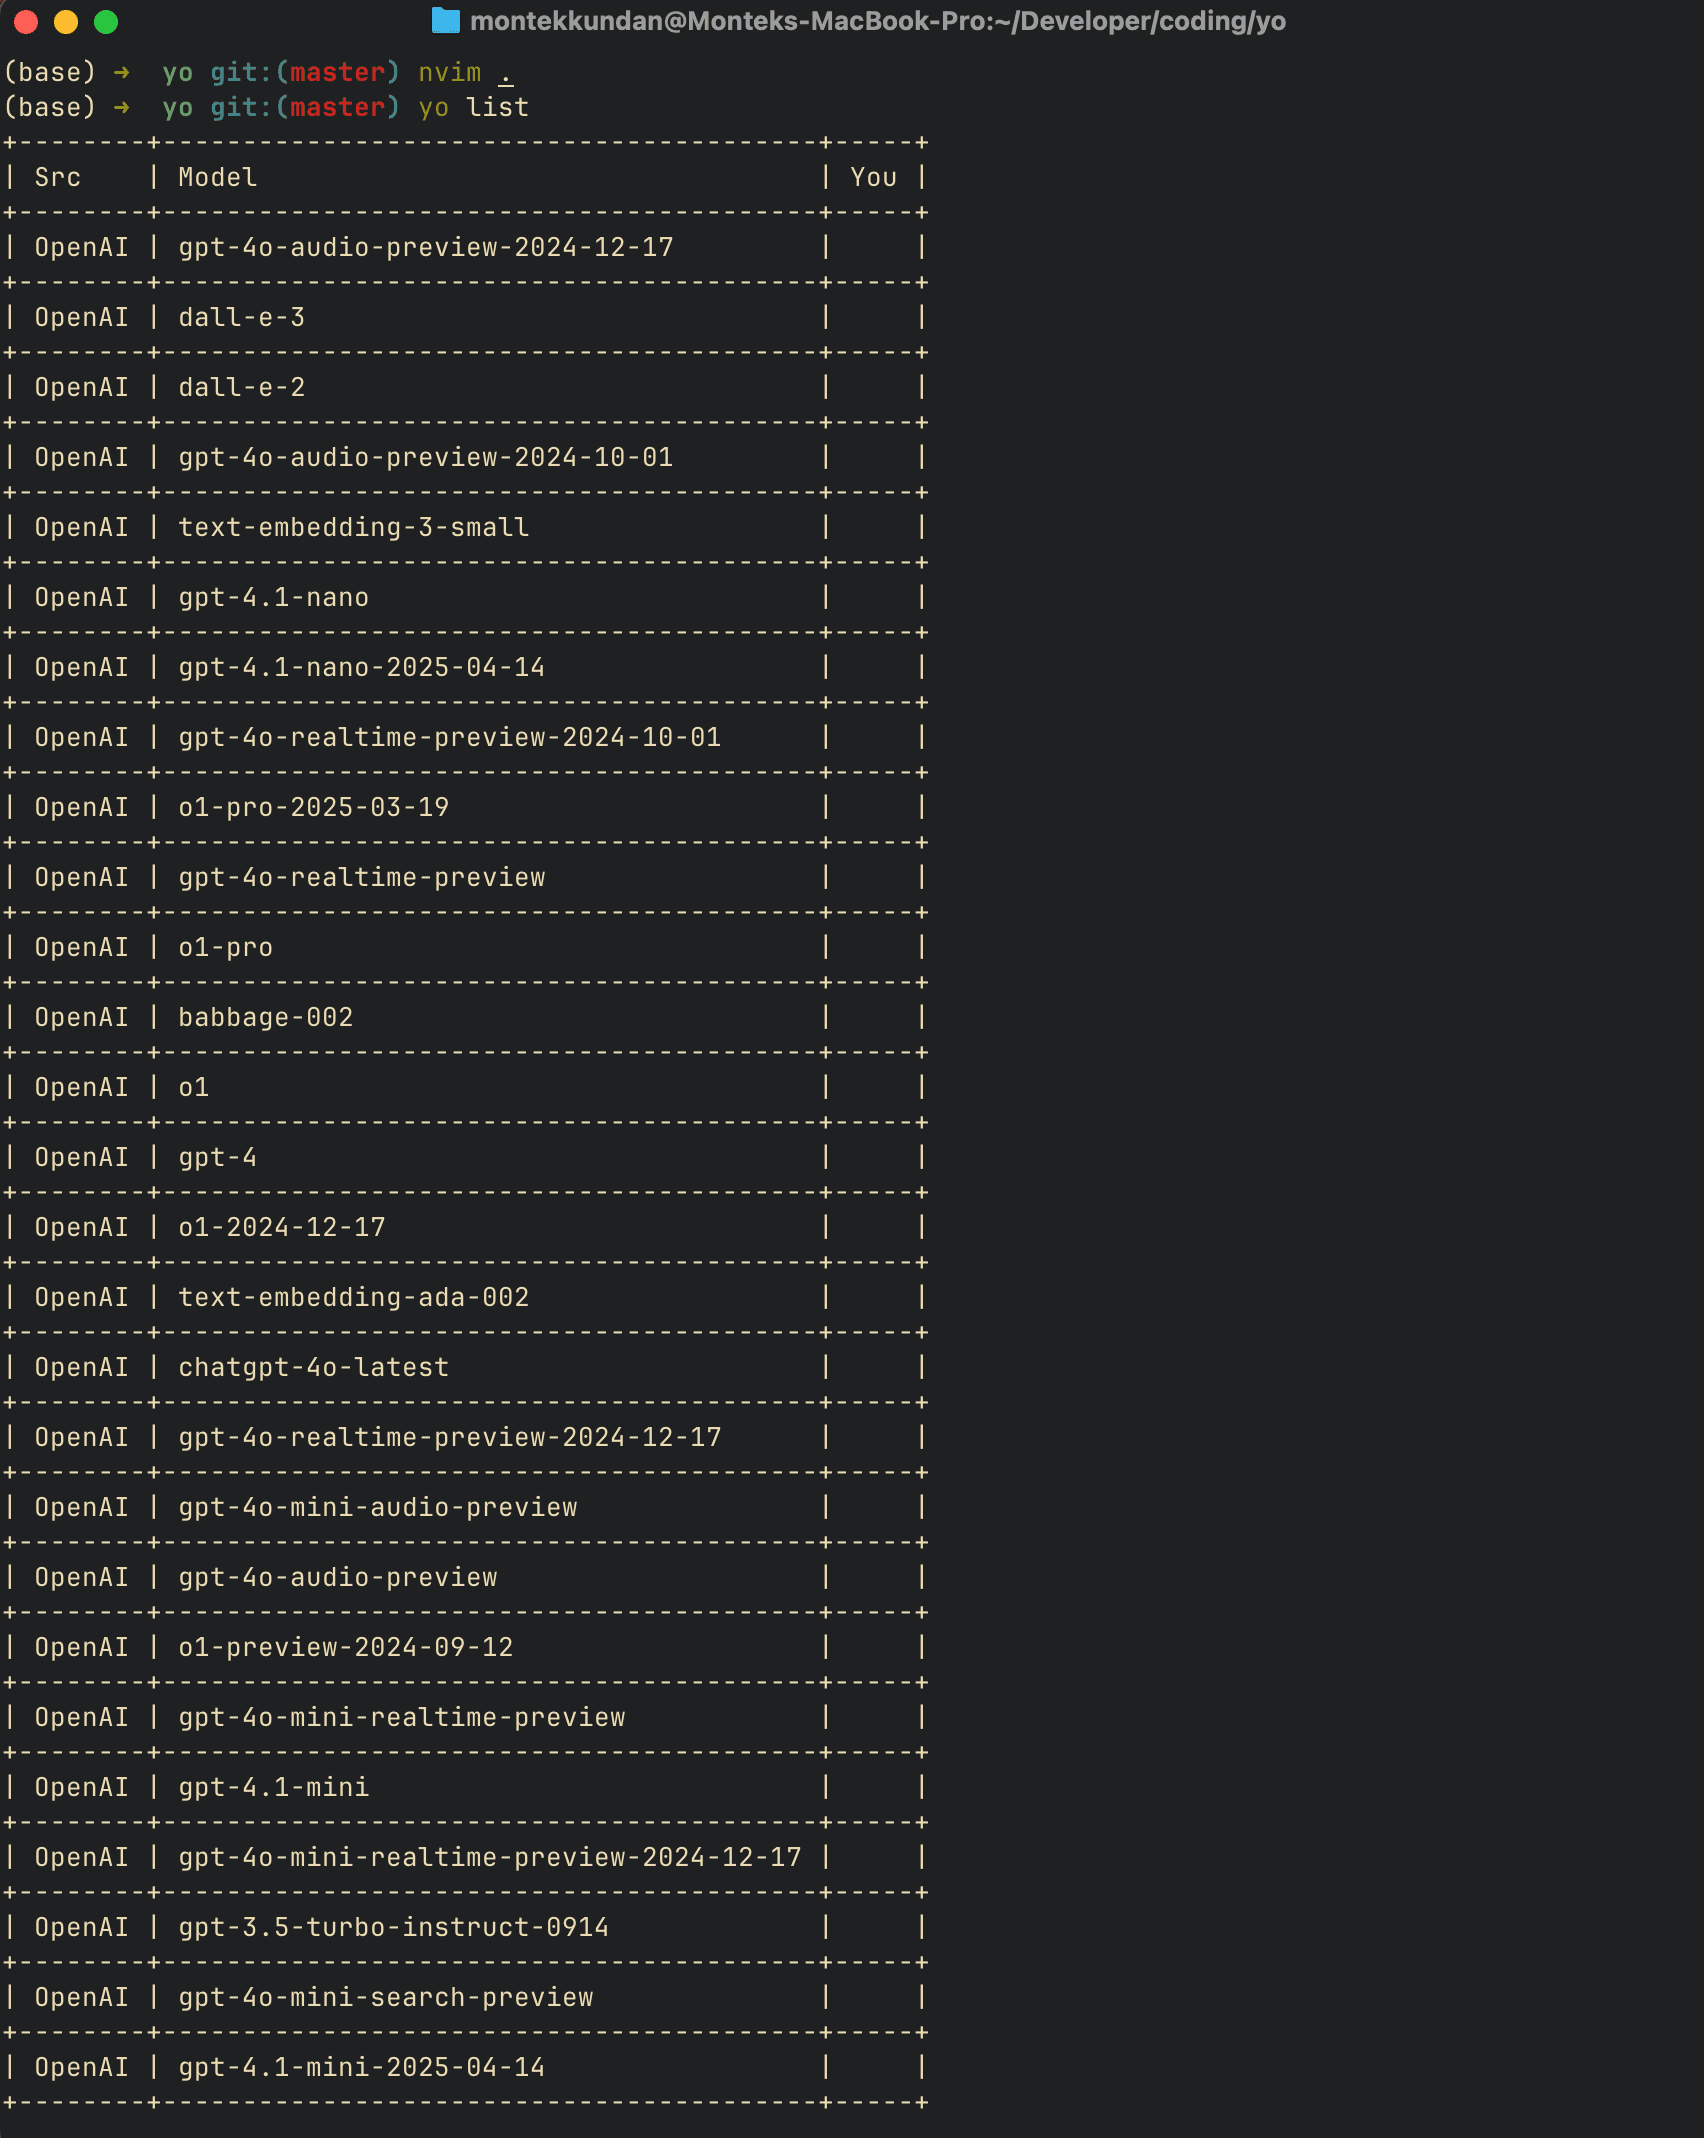The height and width of the screenshot is (2138, 1704).
Task: Click the babbage-002 model entry
Action: pyautogui.click(x=265, y=1018)
